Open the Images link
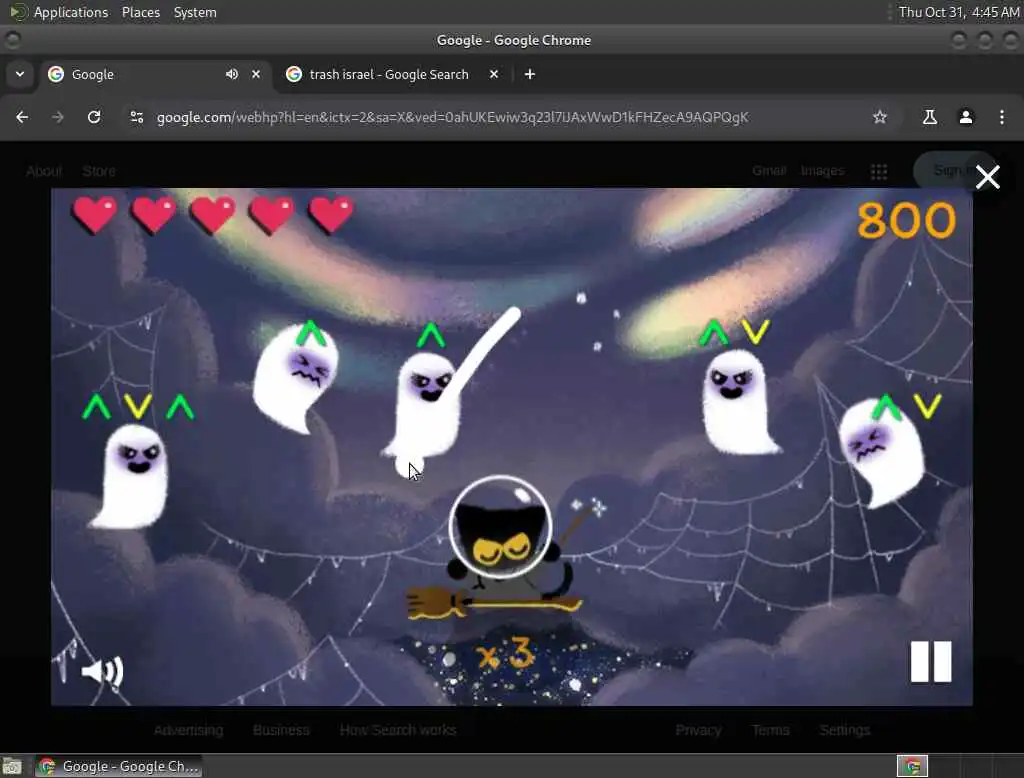This screenshot has width=1024, height=778. (x=822, y=170)
